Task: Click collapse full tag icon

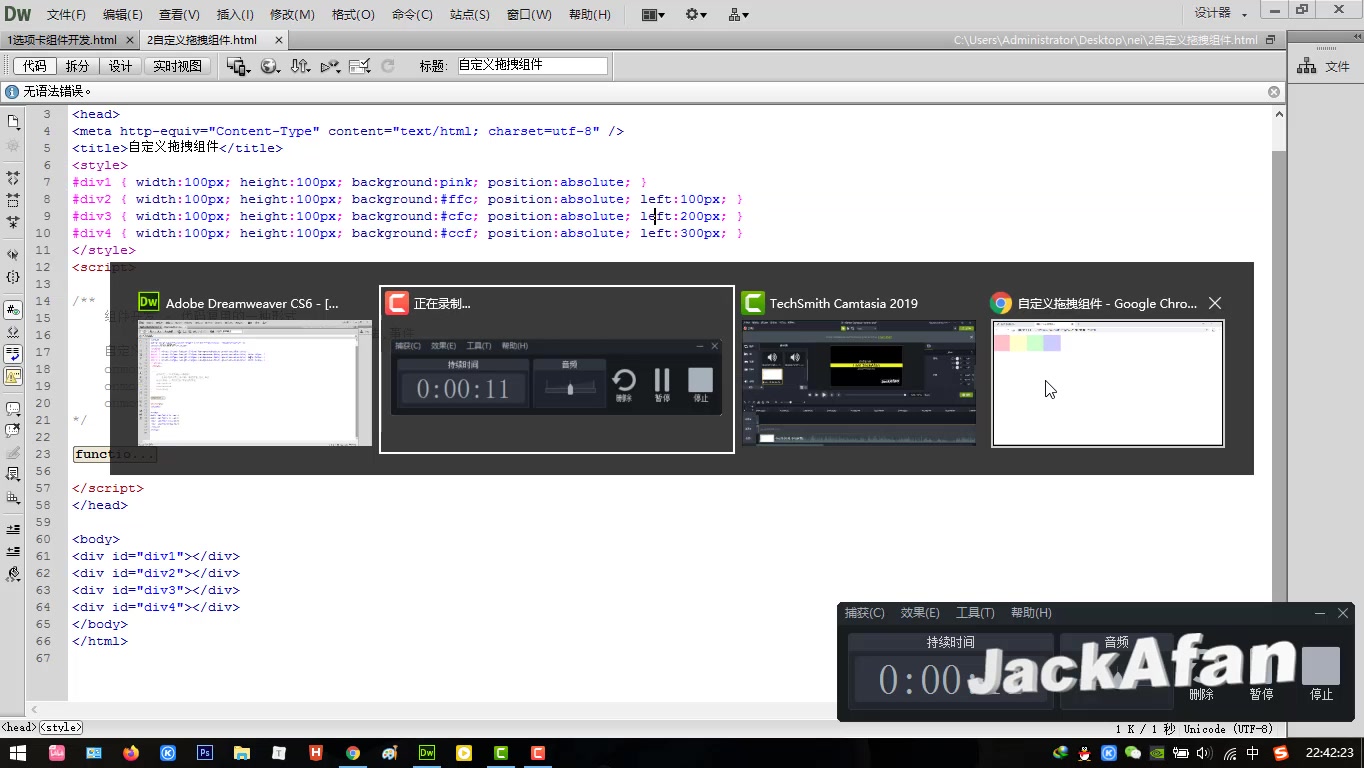Action: tap(13, 177)
